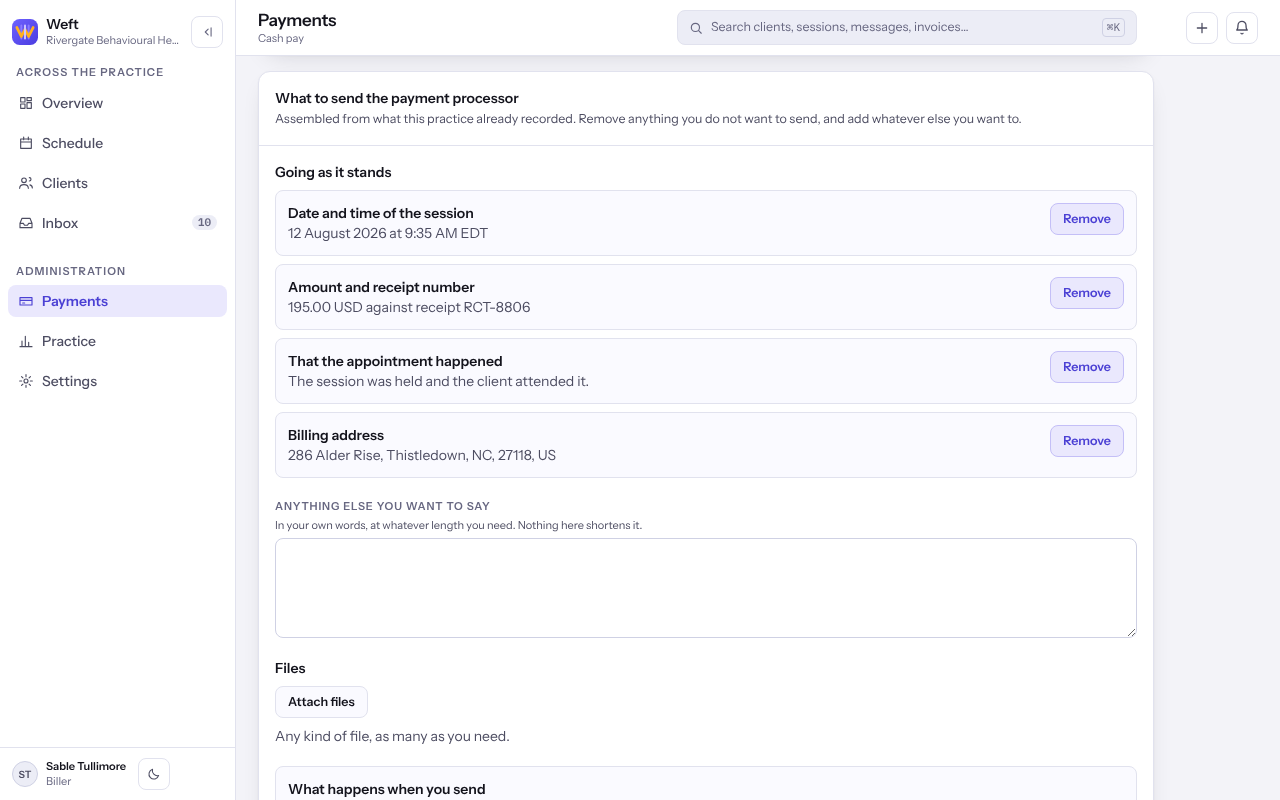Remove the Date and time of the session item
This screenshot has height=800, width=1280.
(x=1087, y=219)
